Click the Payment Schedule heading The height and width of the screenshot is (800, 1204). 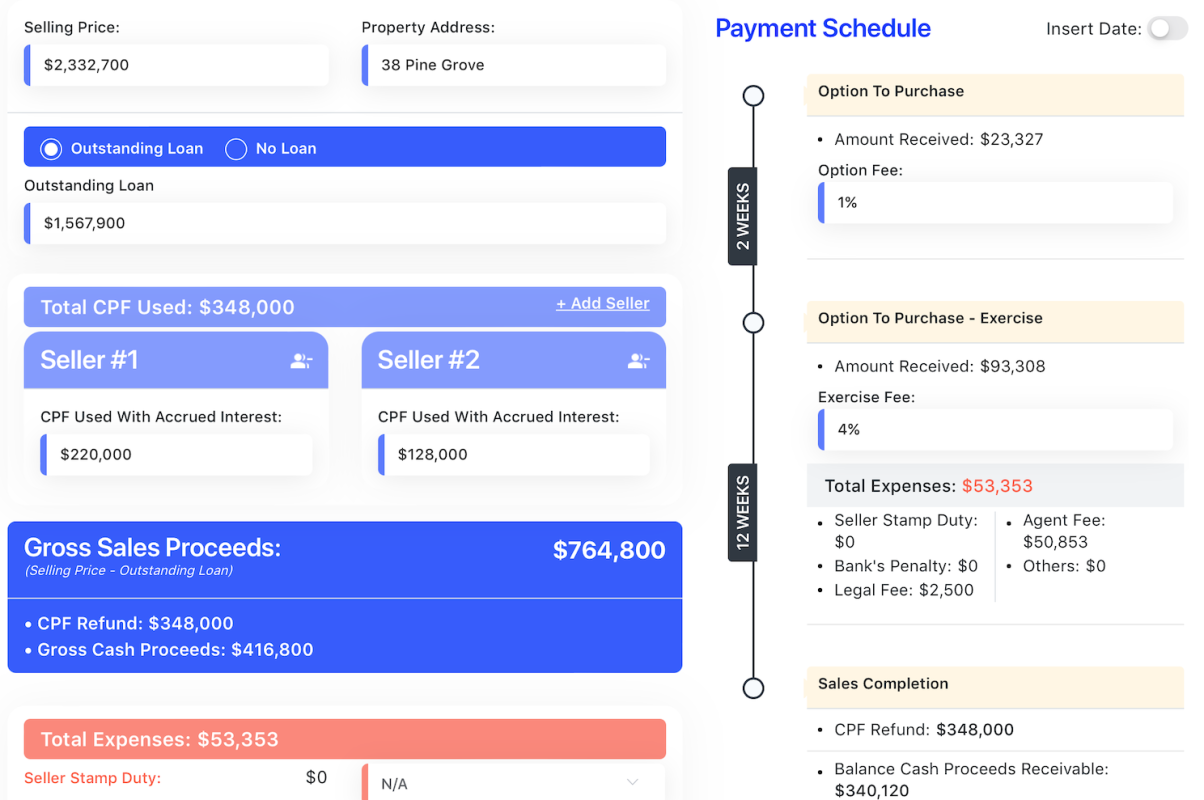click(x=823, y=28)
